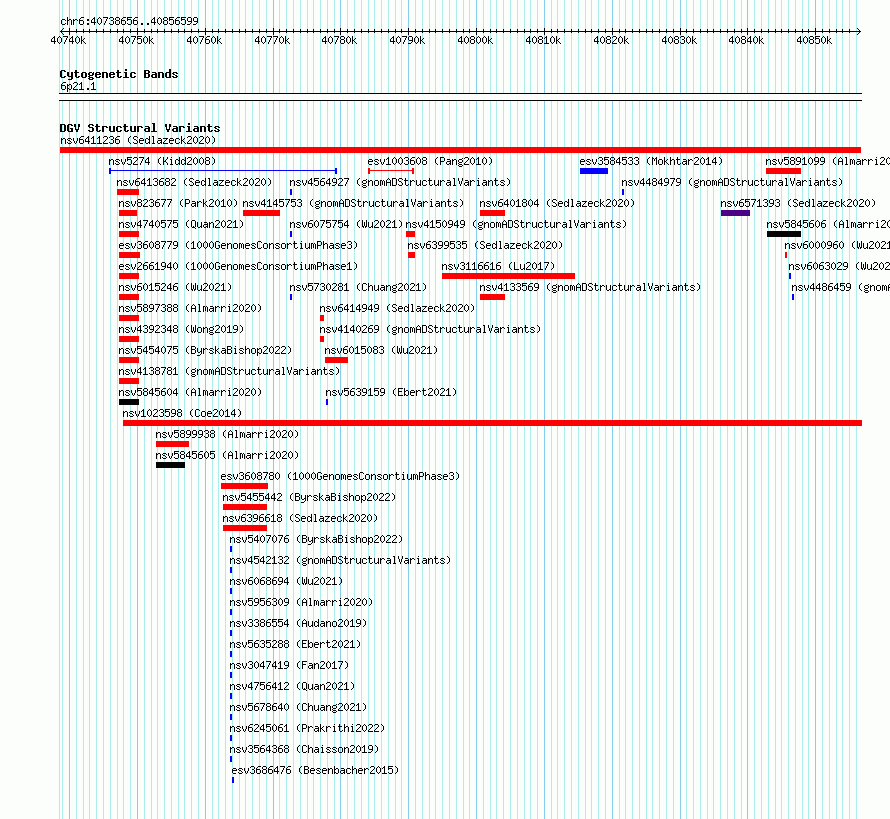Select the nsv5274 (Kidd2008) variant label
The image size is (890, 819).
162,161
